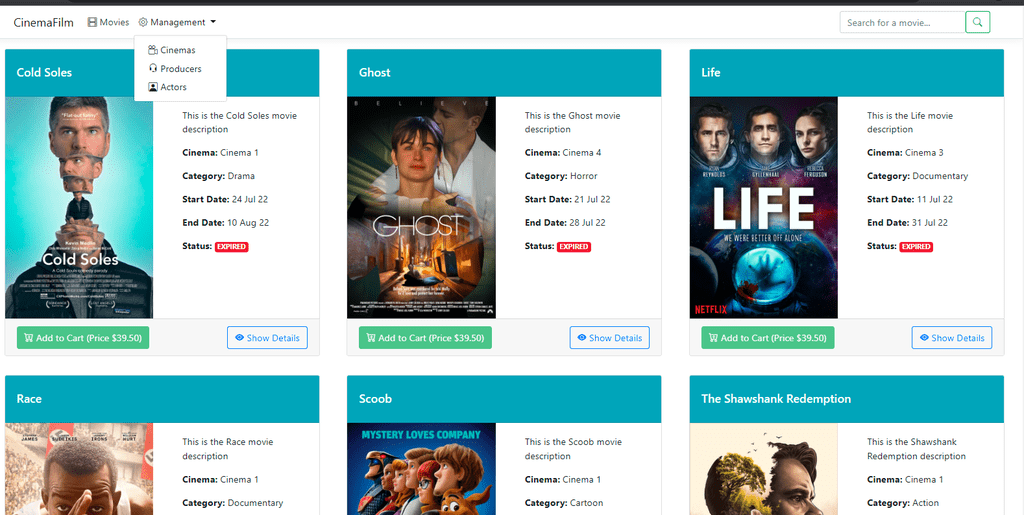The image size is (1024, 515).
Task: Go to the CinemaFilm home brand link
Action: point(44,22)
